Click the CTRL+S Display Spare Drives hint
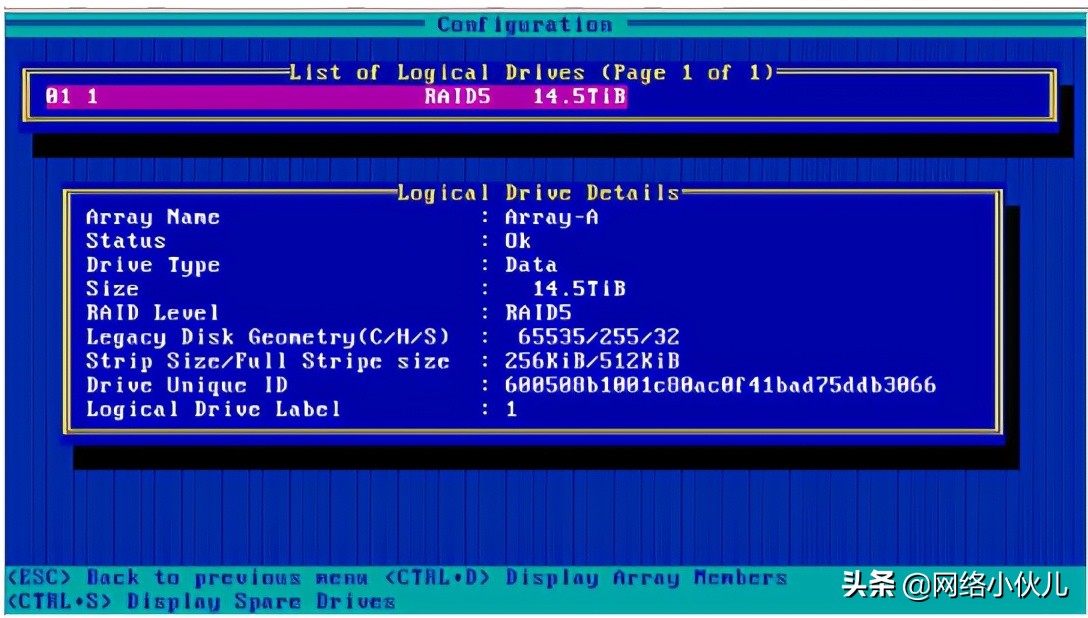1088x618 pixels. point(201,601)
